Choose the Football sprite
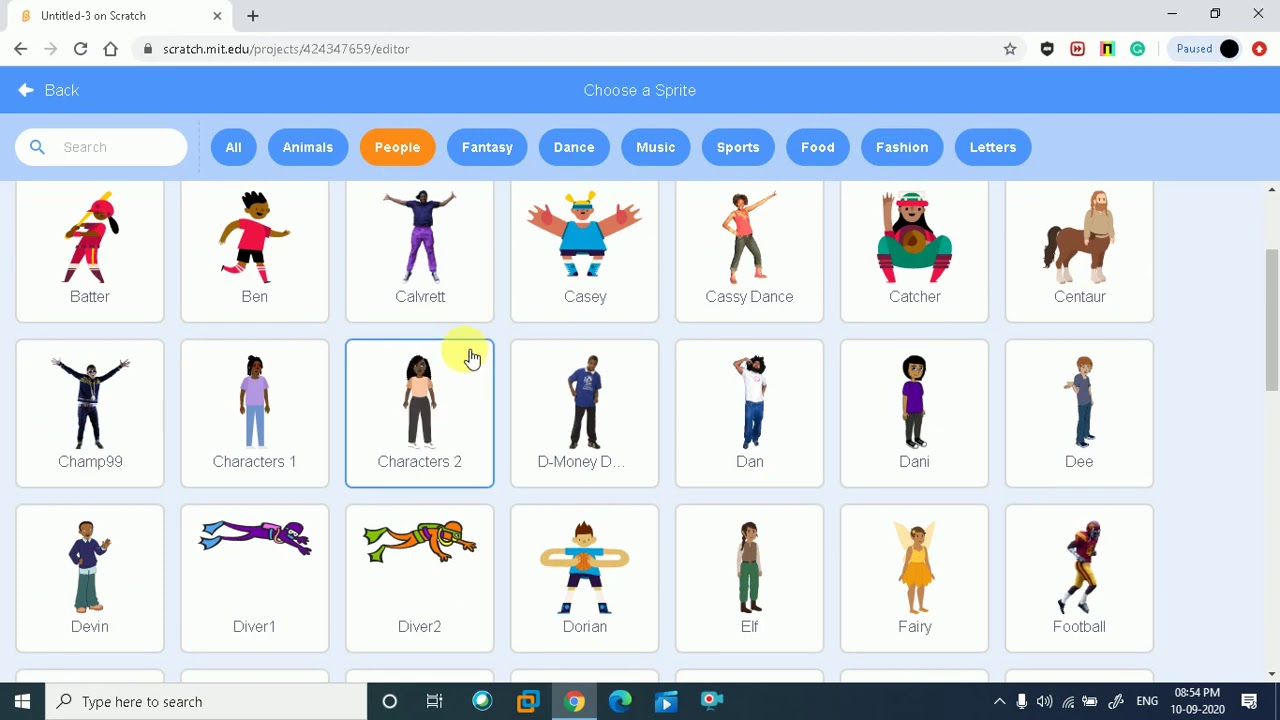Image resolution: width=1280 pixels, height=720 pixels. pos(1079,578)
